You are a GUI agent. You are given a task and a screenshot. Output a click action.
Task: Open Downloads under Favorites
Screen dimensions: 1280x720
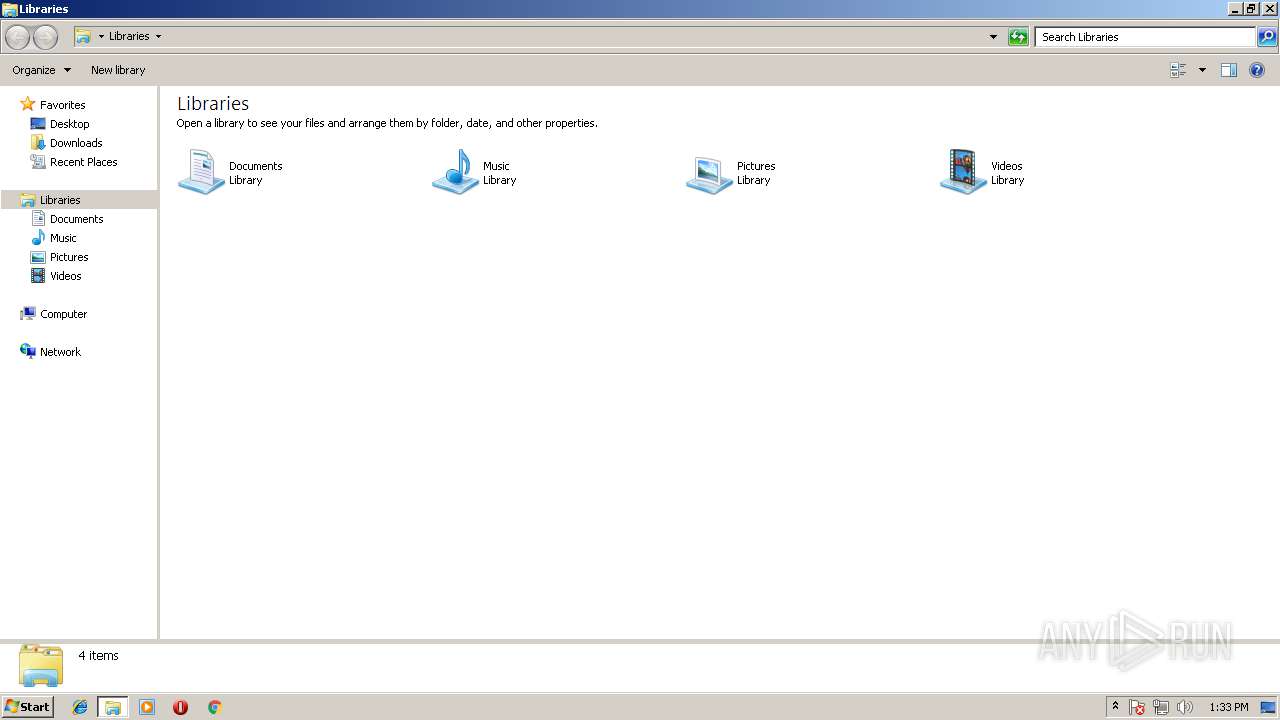click(76, 143)
